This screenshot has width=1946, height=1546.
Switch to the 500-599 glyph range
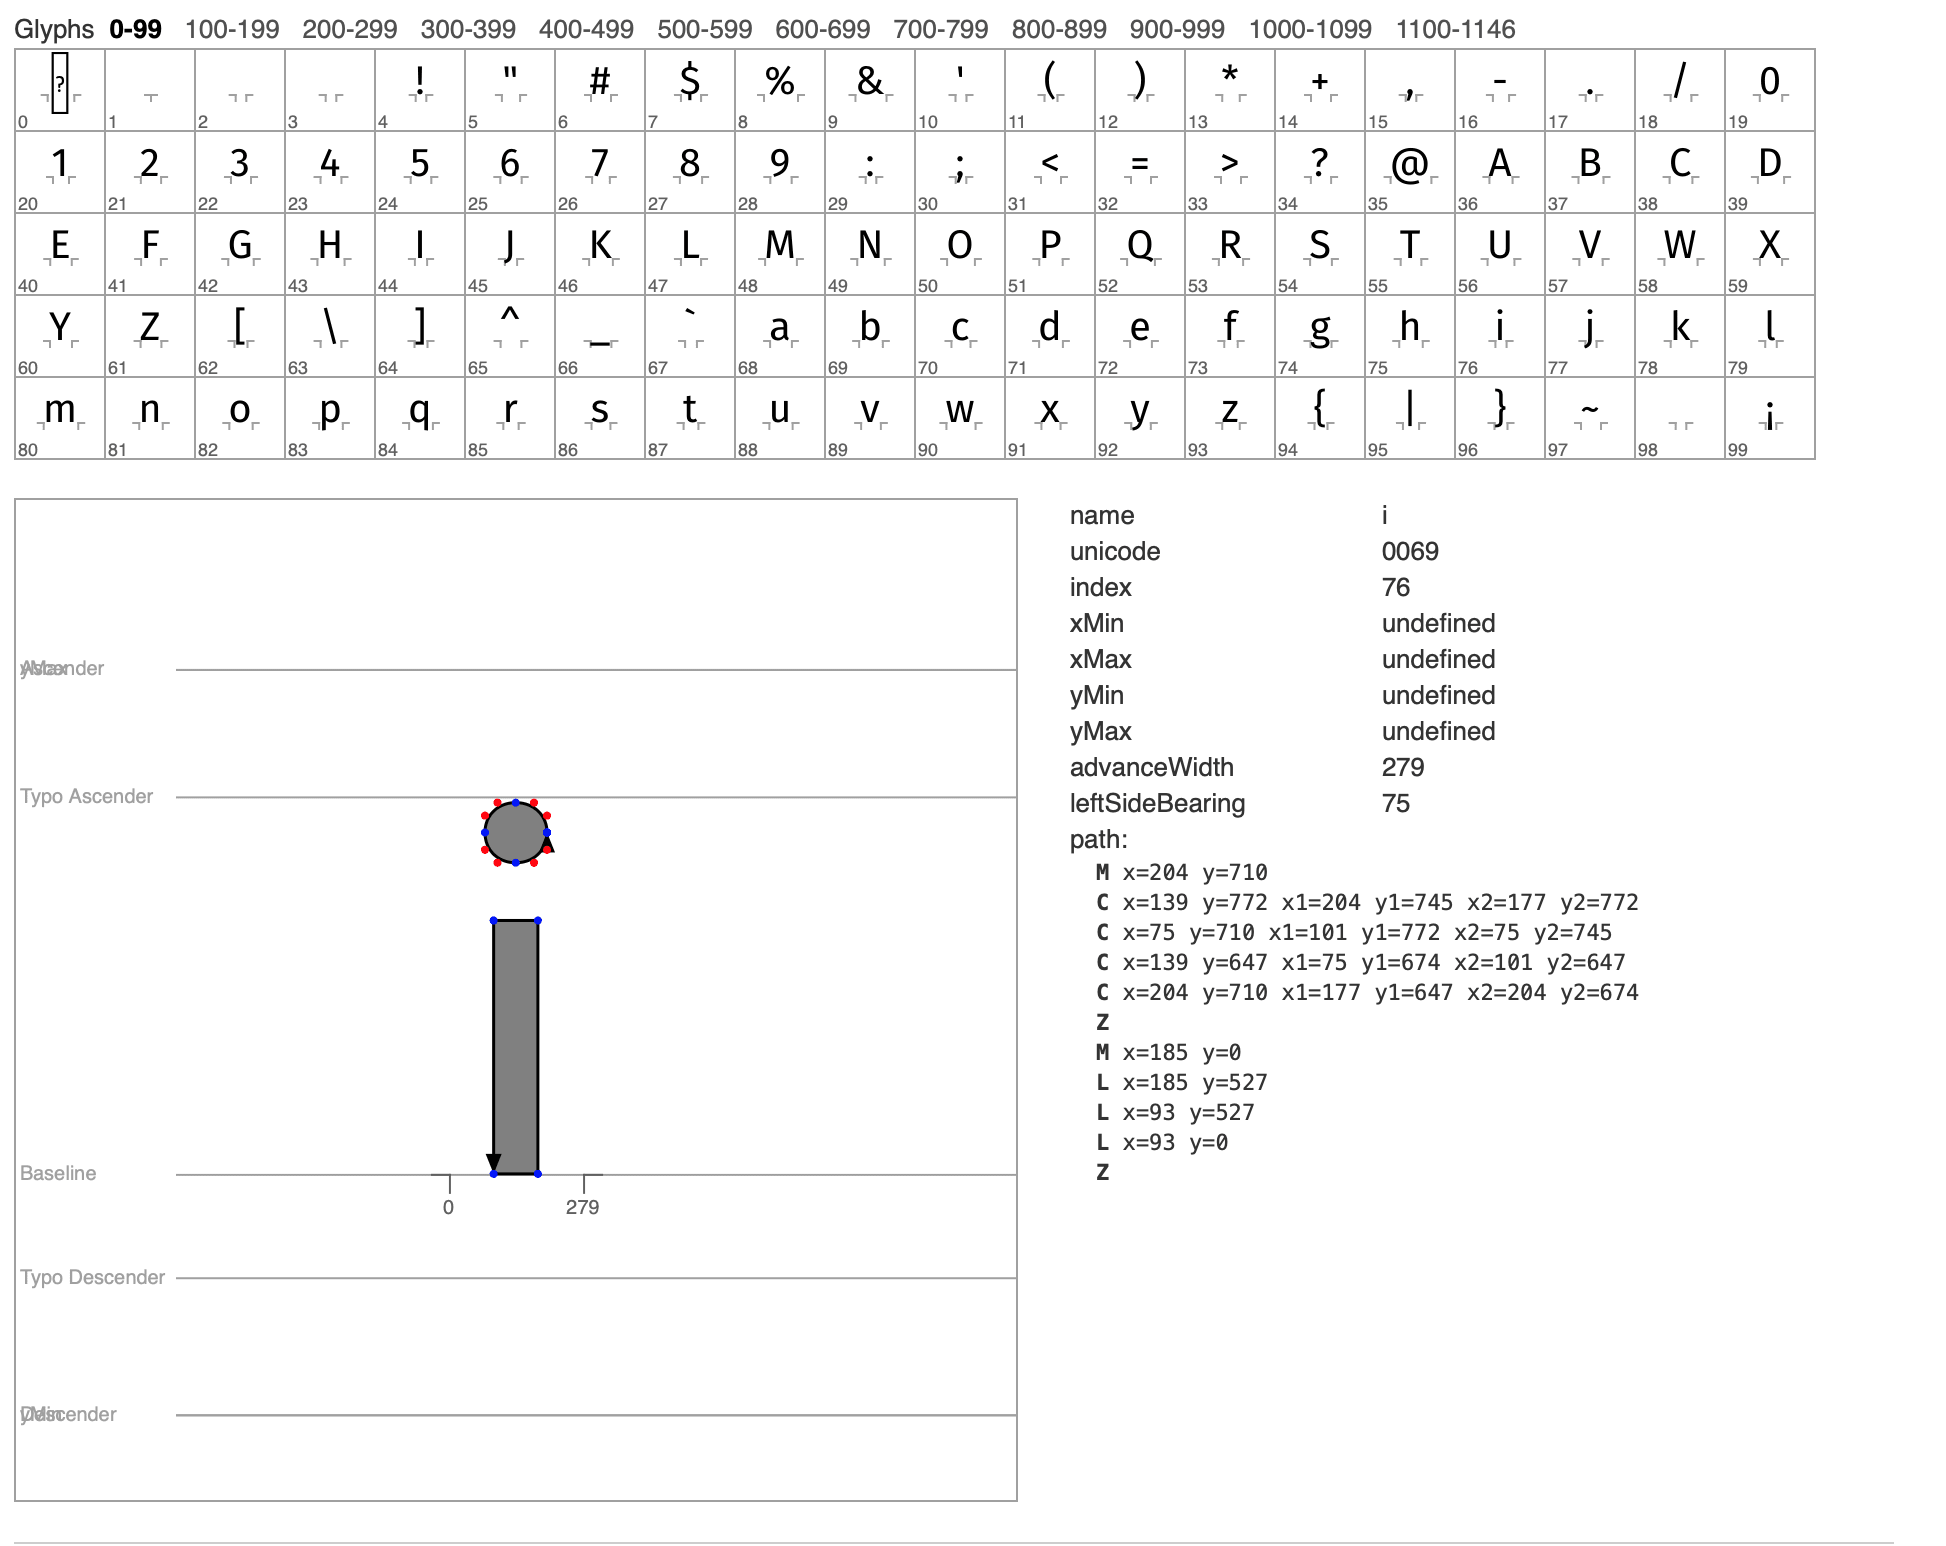pos(704,29)
